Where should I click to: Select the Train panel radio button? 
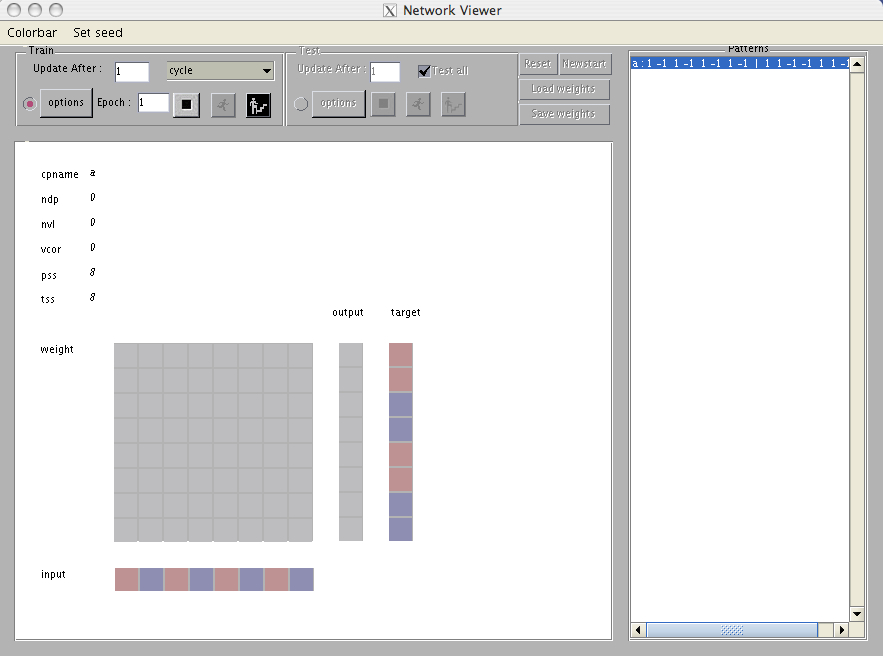coord(29,104)
